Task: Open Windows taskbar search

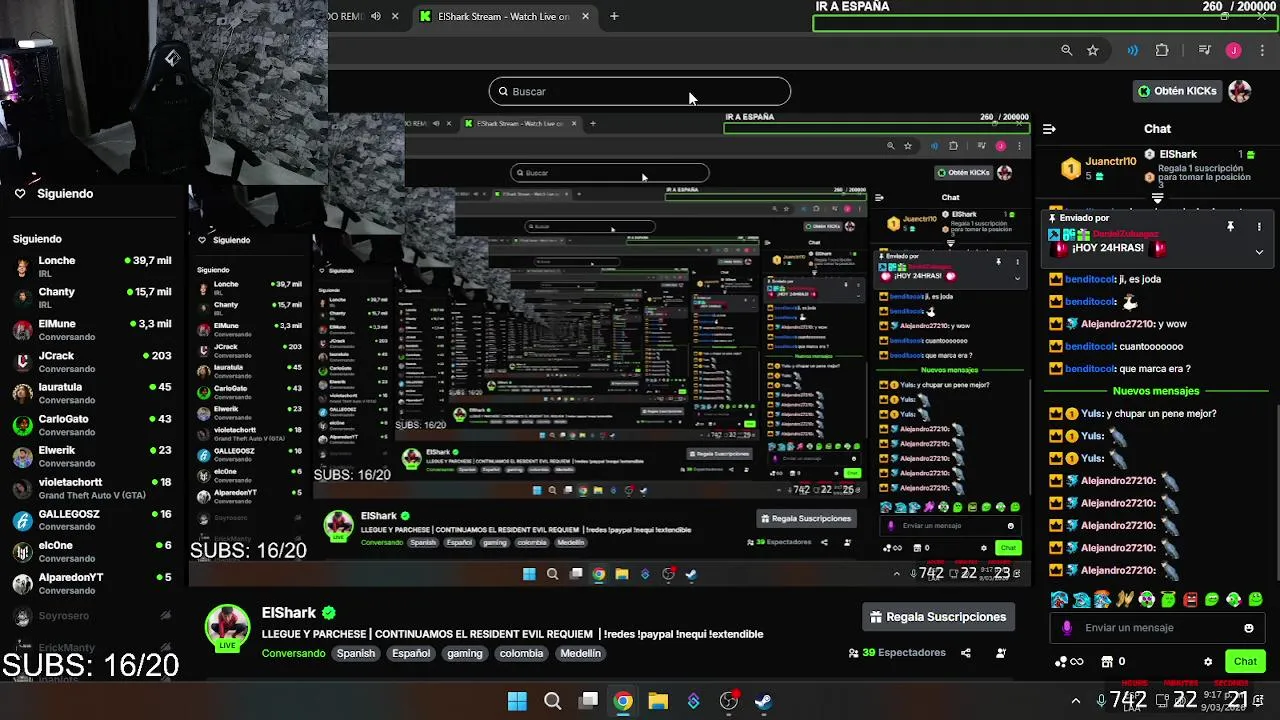Action: pyautogui.click(x=552, y=701)
